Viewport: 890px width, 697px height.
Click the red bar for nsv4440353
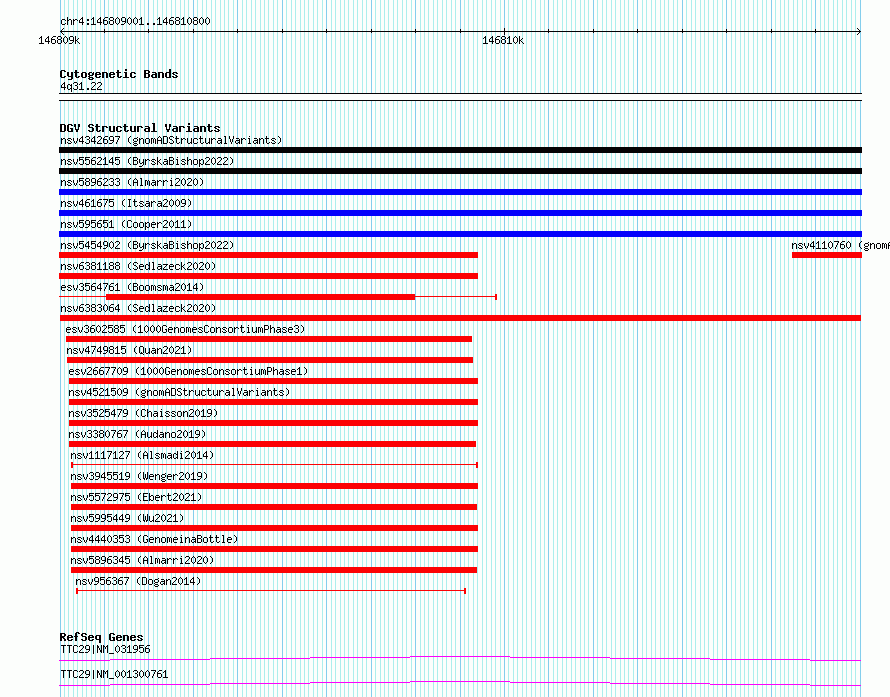(x=274, y=549)
